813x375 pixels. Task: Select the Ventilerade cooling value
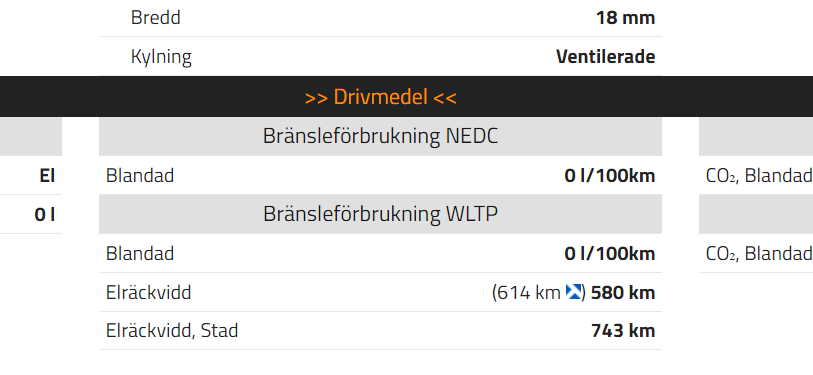[x=606, y=57]
